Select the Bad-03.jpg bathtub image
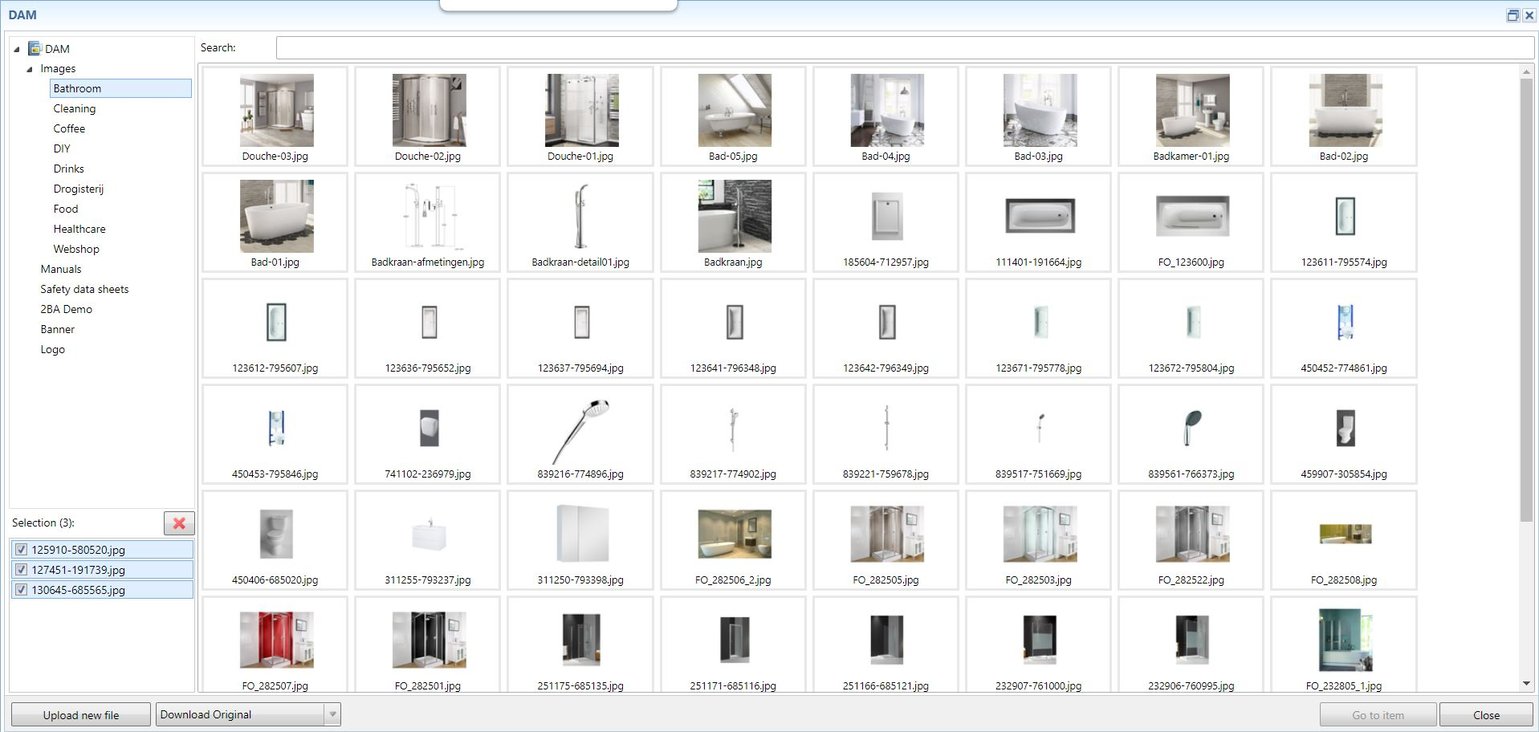The image size is (1539, 732). tap(1039, 110)
